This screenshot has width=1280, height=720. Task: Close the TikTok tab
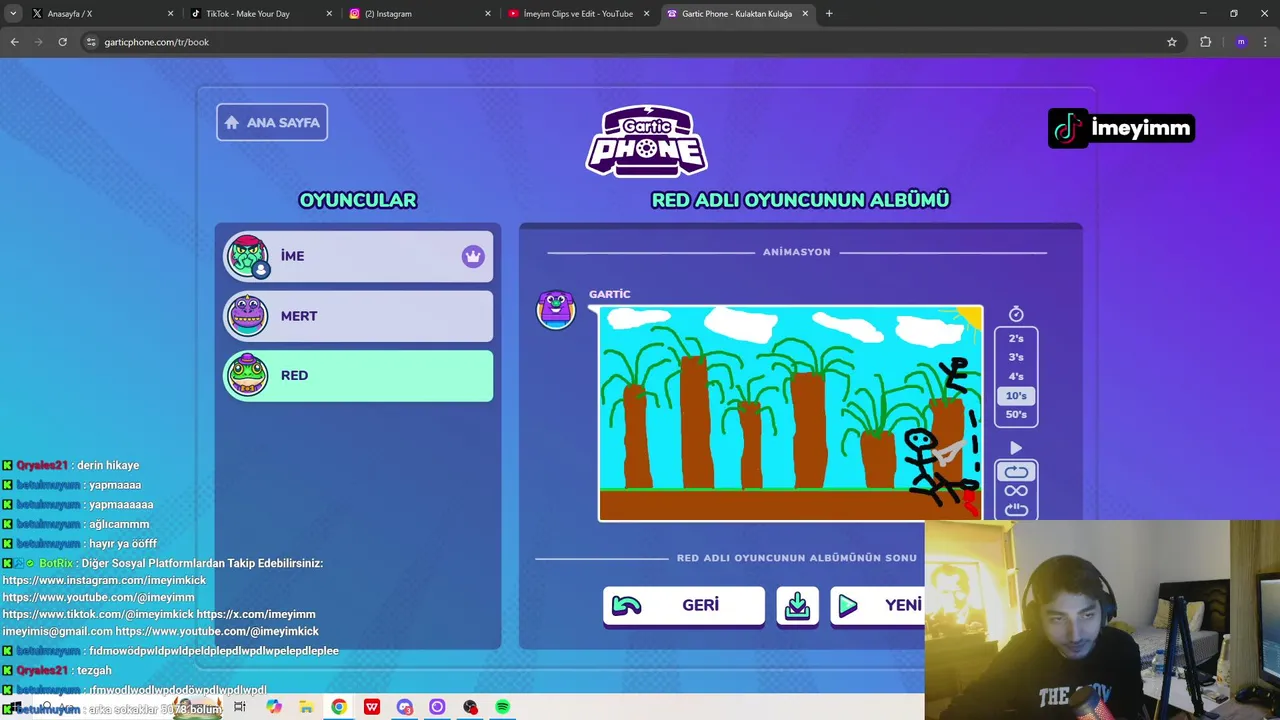(329, 14)
